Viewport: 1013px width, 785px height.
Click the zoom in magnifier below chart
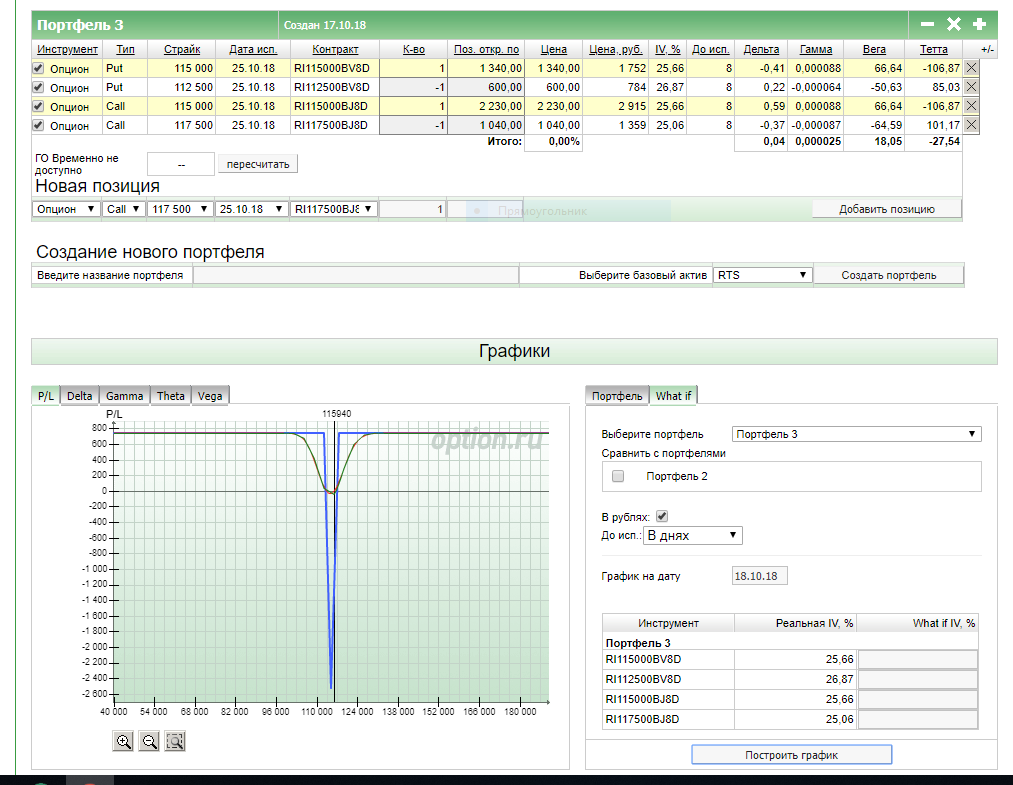(124, 741)
